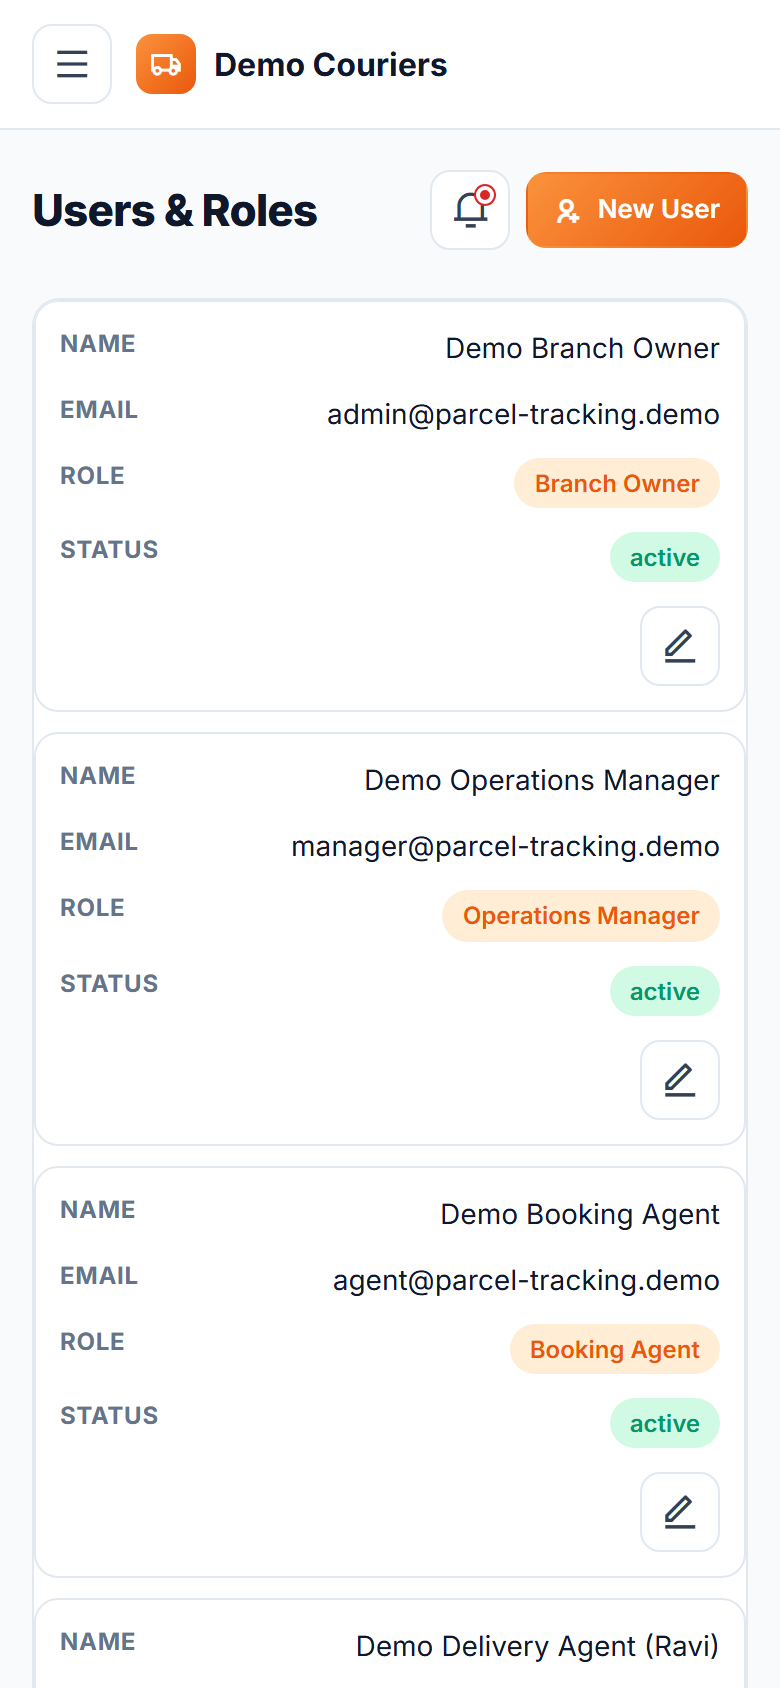Click the name Demo Delivery Agent (Ravi)
Image resolution: width=780 pixels, height=1688 pixels.
(537, 1646)
